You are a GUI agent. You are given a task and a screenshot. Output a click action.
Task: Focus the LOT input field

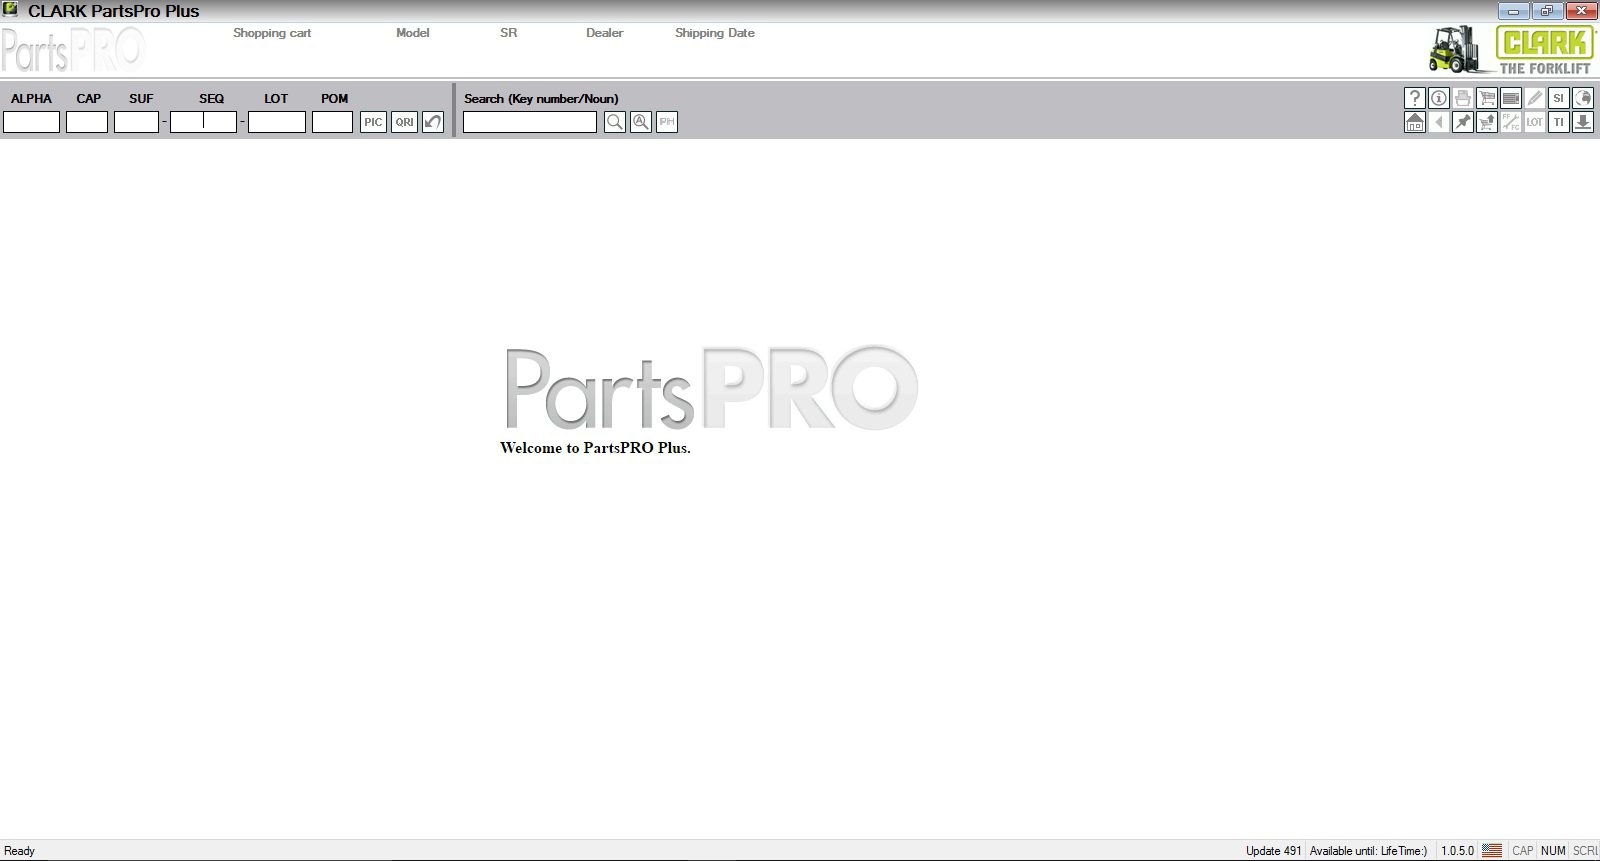277,122
